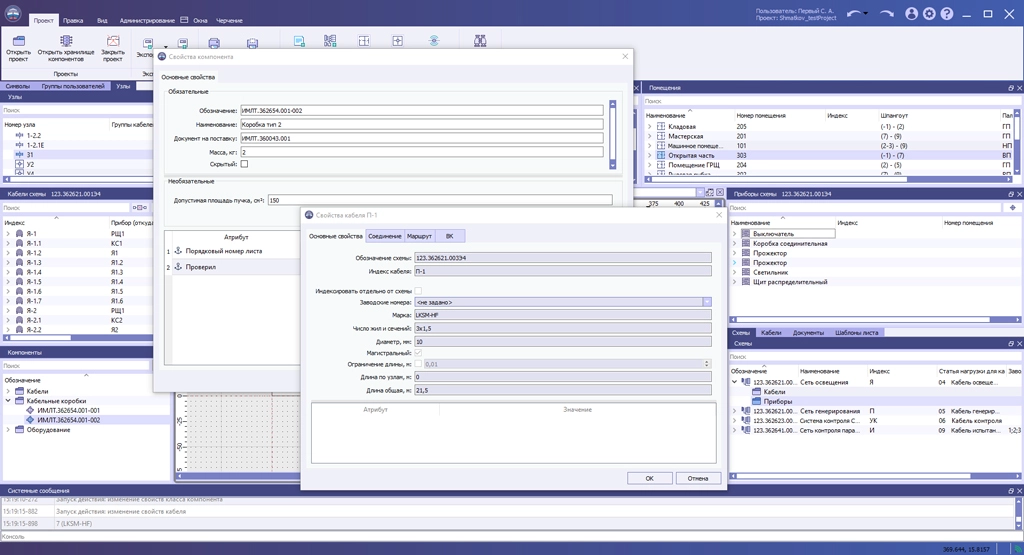This screenshot has height=555, width=1024.
Task: Switch to Документы tab in lower right panel
Action: 808,332
